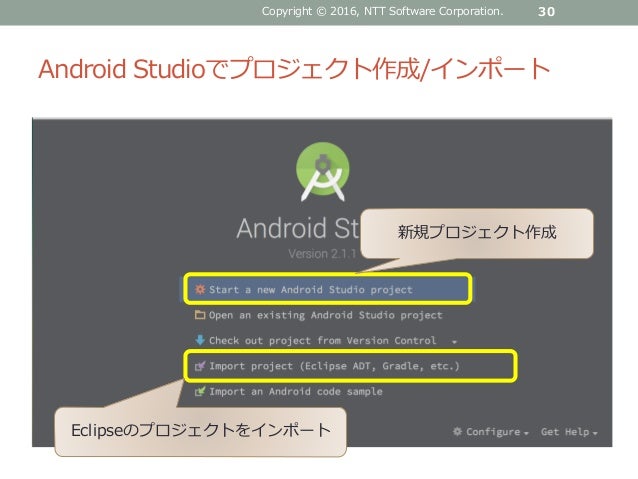Click the Import project icon
Screen dimensions: 638x479
click(x=200, y=366)
